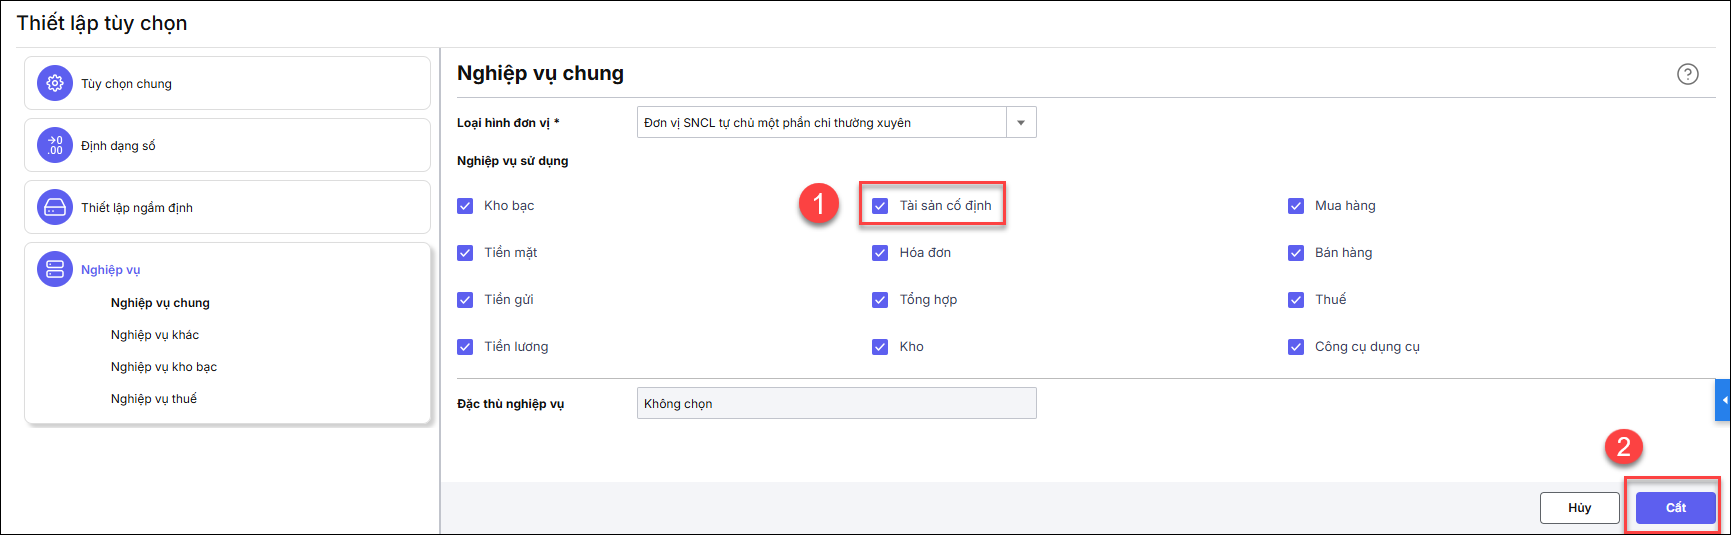Toggle the Công cụ dụng cụ checkbox

tap(1296, 347)
